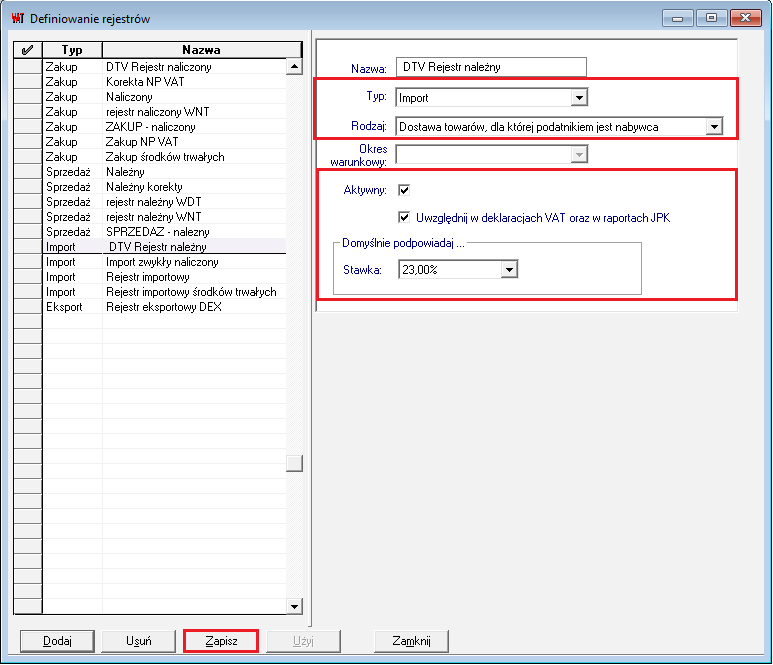Toggle the Aktywny checkbox
This screenshot has height=665, width=773.
click(404, 190)
